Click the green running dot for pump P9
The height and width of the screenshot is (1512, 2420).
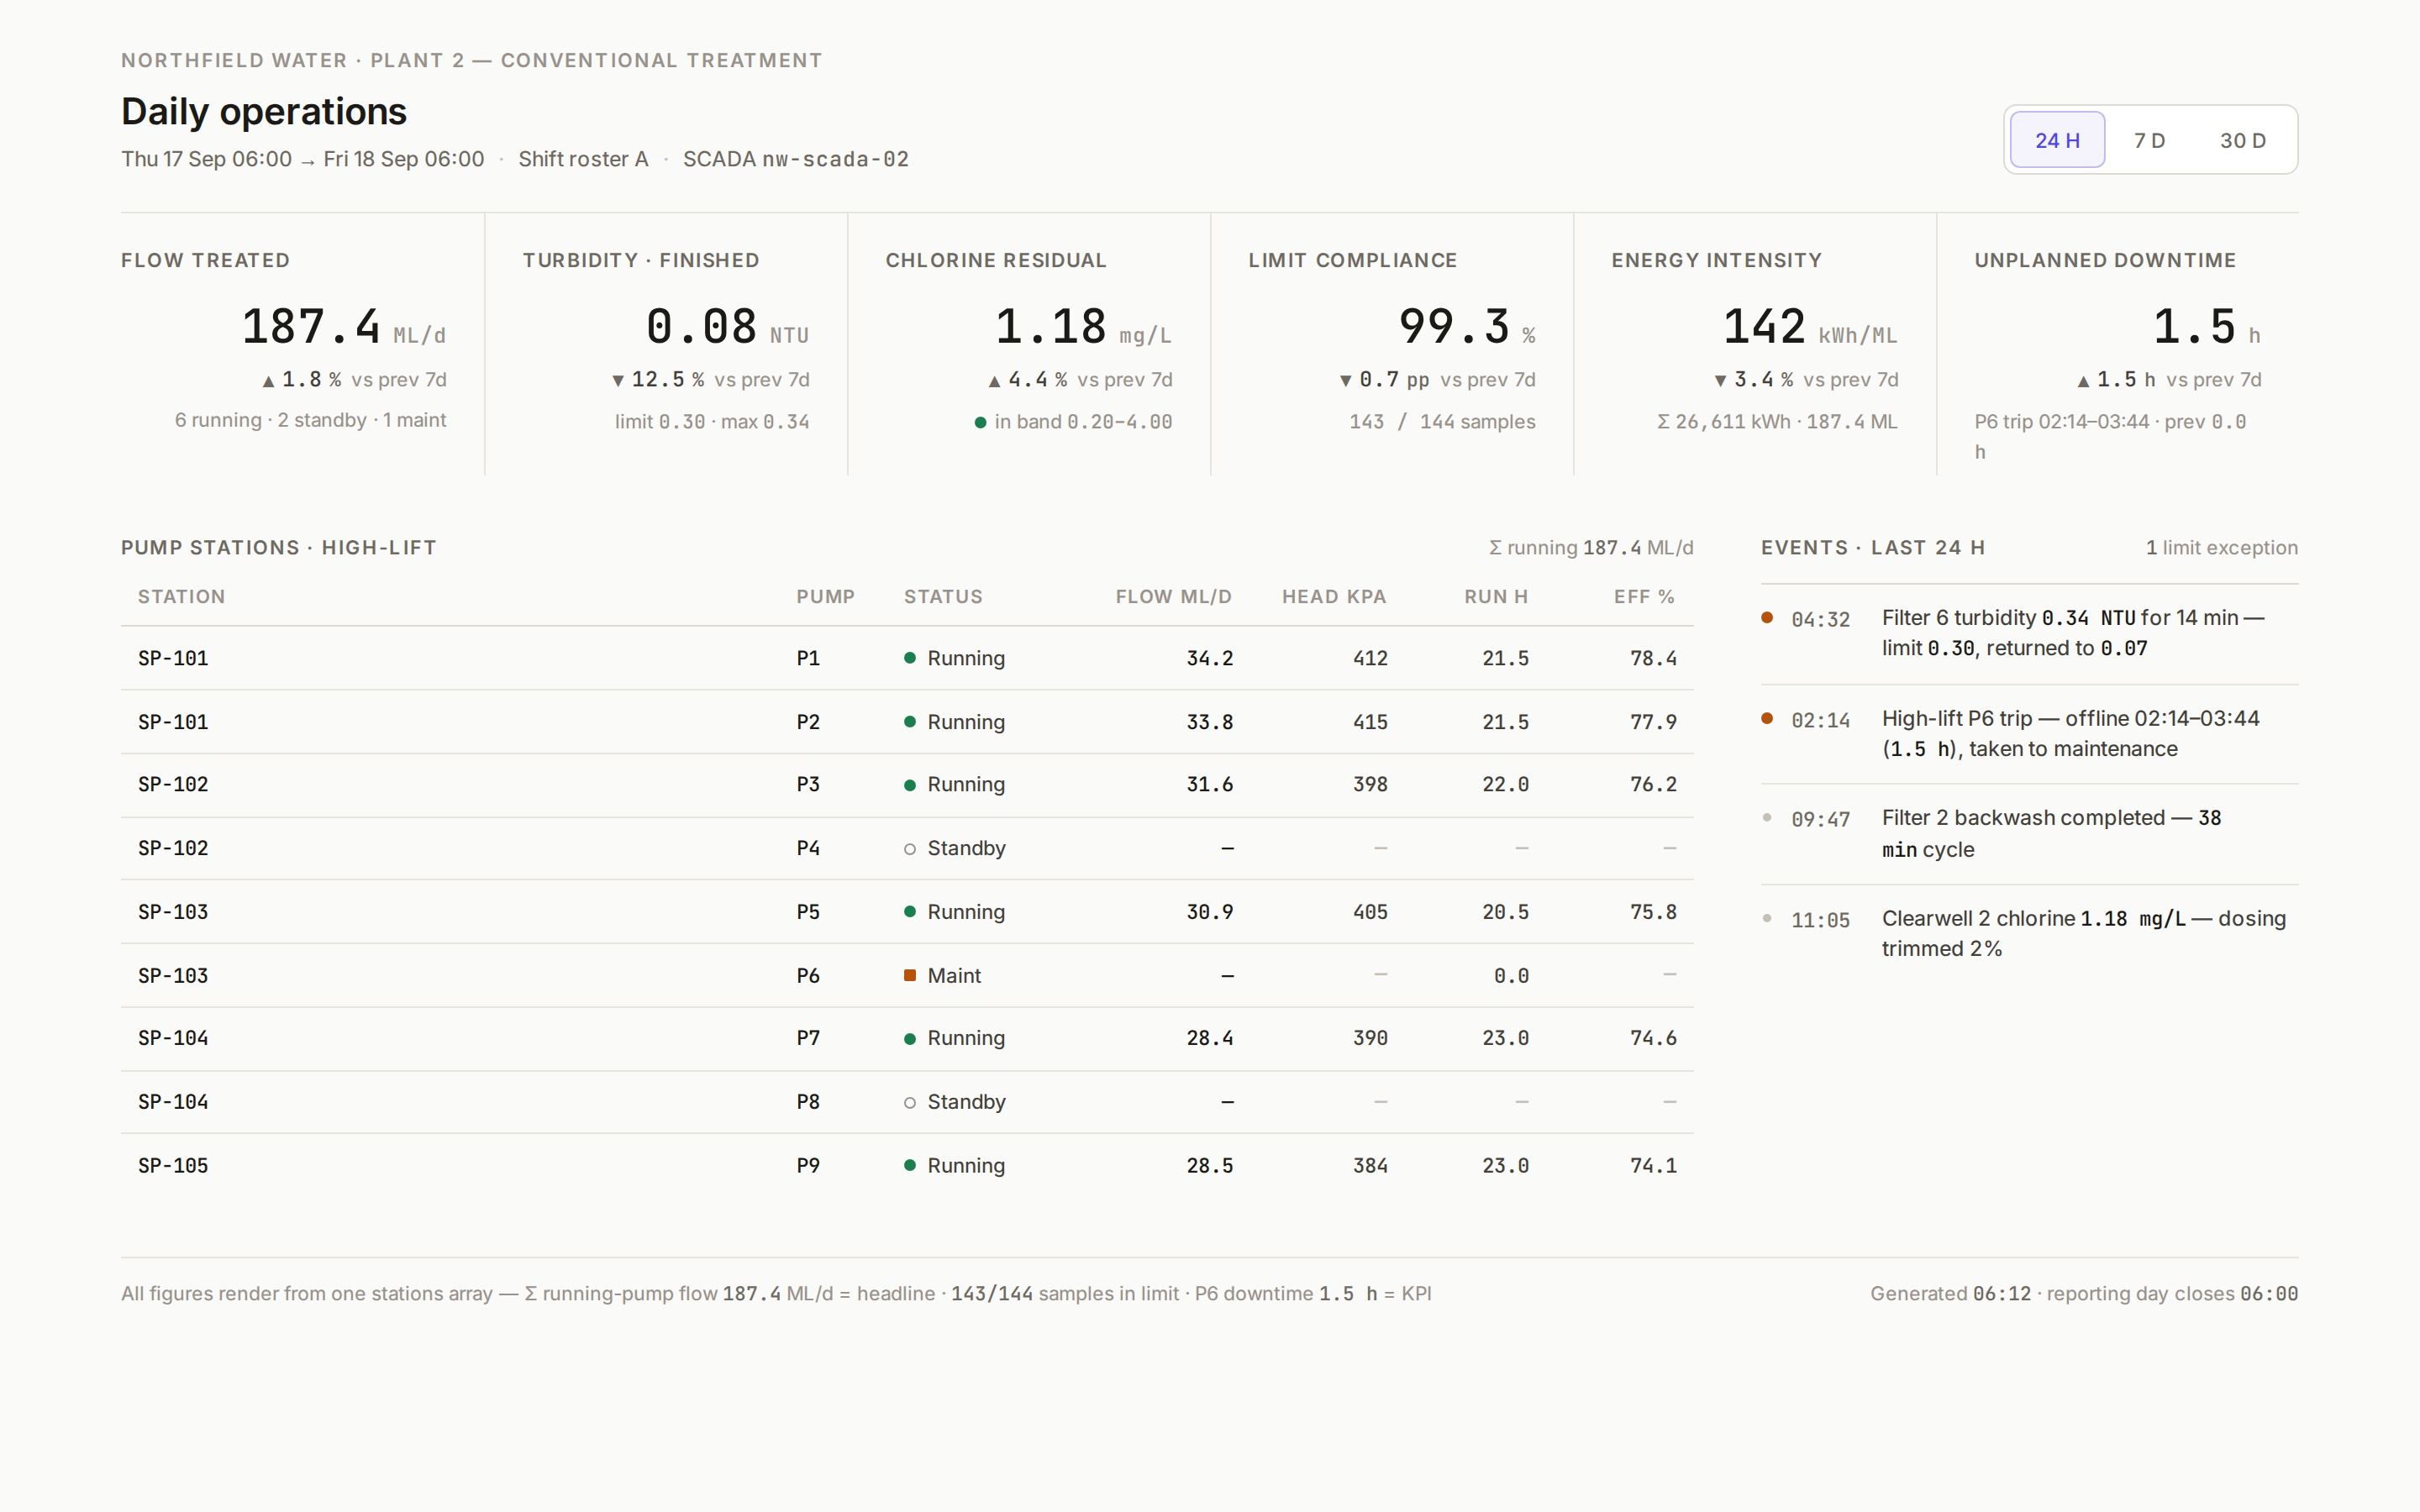pos(910,1165)
